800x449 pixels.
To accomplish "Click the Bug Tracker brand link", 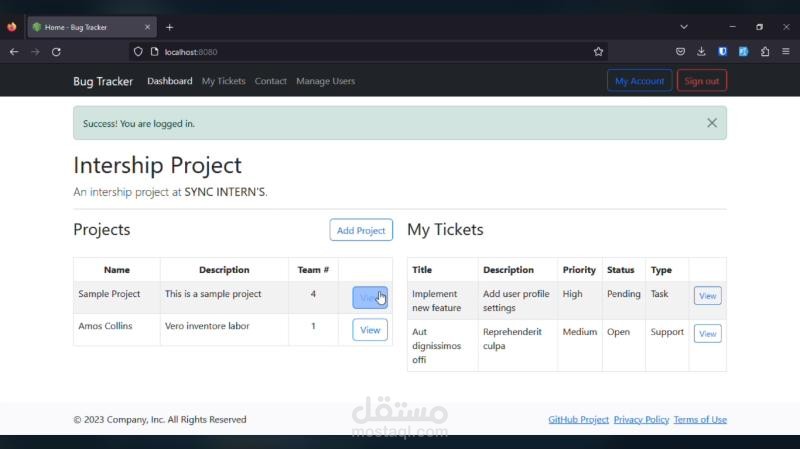I will click(103, 81).
